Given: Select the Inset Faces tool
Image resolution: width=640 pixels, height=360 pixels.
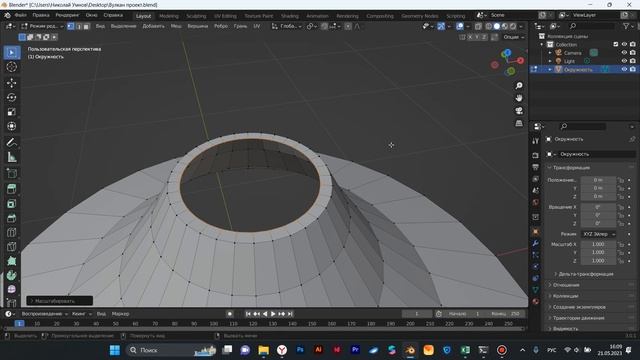Looking at the screenshot, I should point(11,204).
